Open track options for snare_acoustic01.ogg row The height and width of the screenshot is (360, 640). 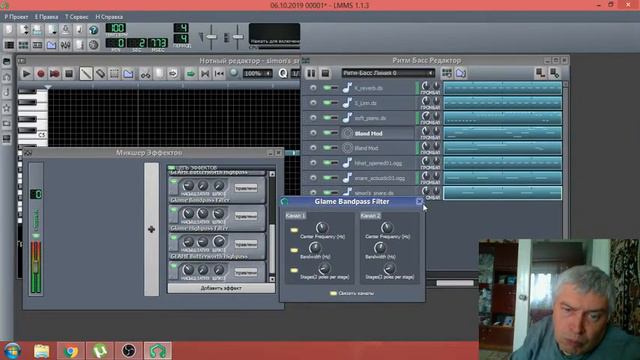[313, 178]
